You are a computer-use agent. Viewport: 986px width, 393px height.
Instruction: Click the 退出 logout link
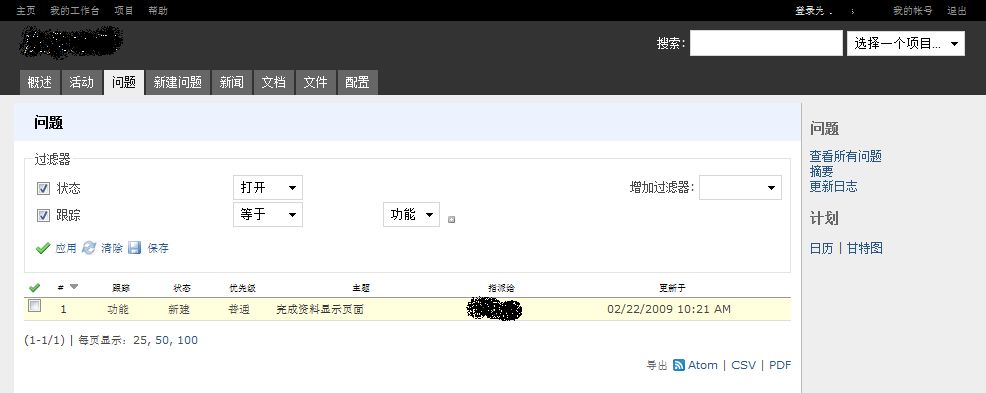(x=956, y=11)
